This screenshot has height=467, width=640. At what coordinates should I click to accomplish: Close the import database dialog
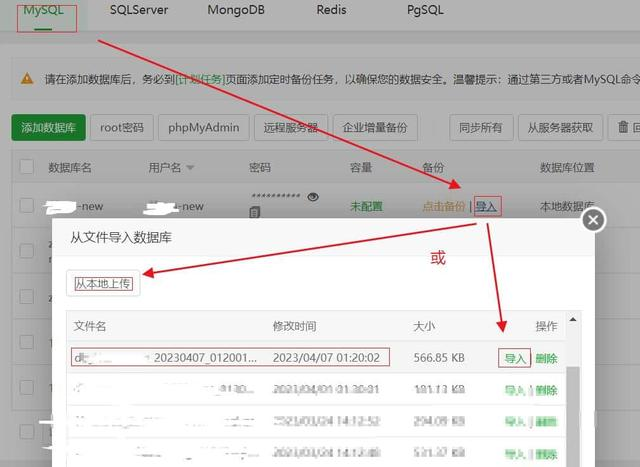click(593, 220)
